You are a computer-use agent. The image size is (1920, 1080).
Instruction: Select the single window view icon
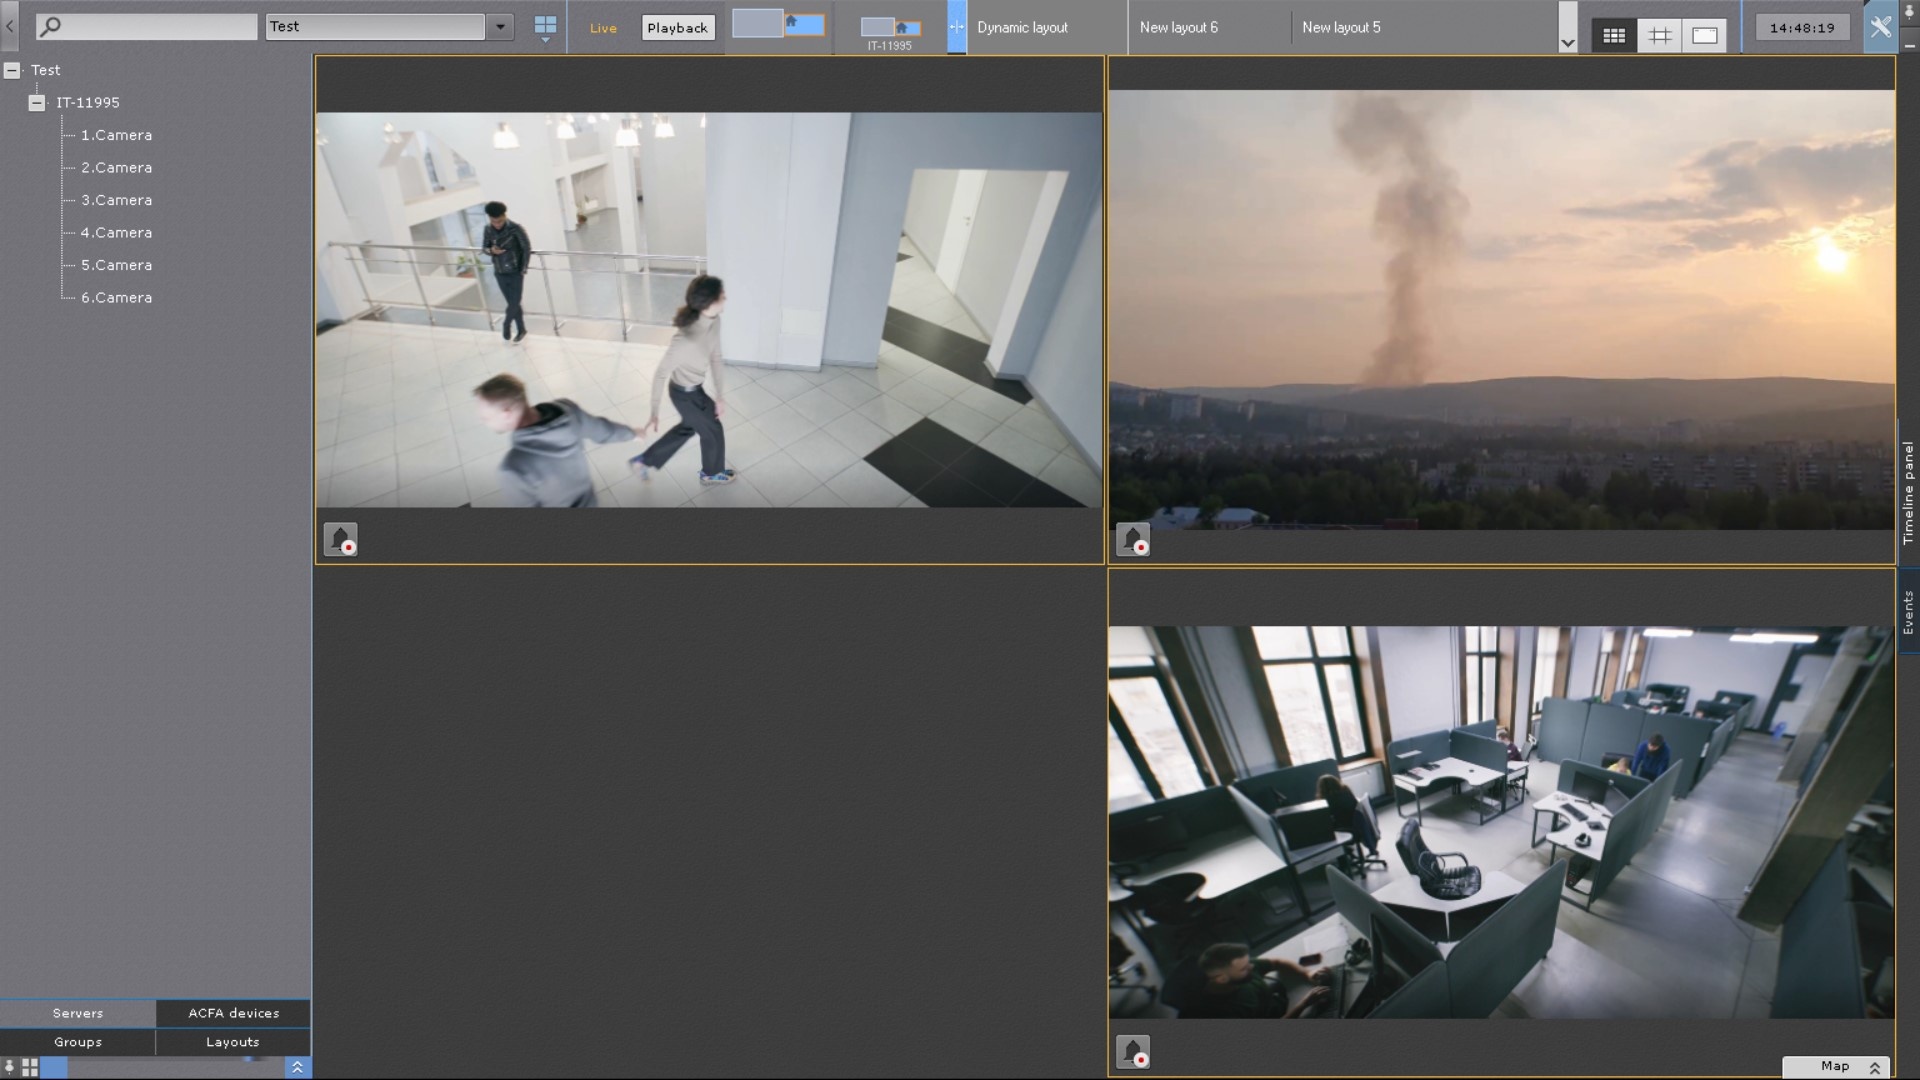point(1704,36)
